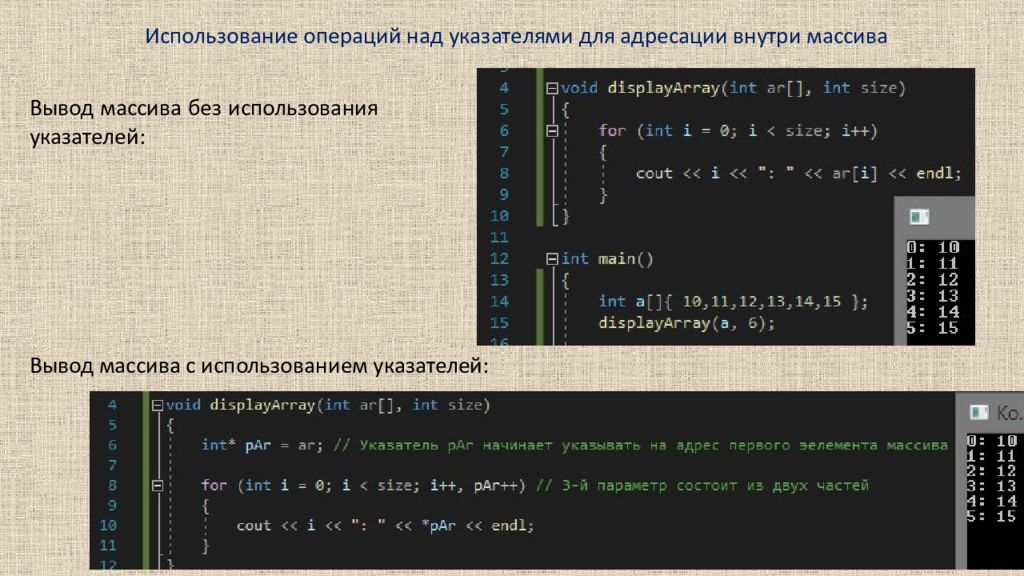Collapse the int main() function block
Screen dimensions: 1024x576
pos(551,259)
